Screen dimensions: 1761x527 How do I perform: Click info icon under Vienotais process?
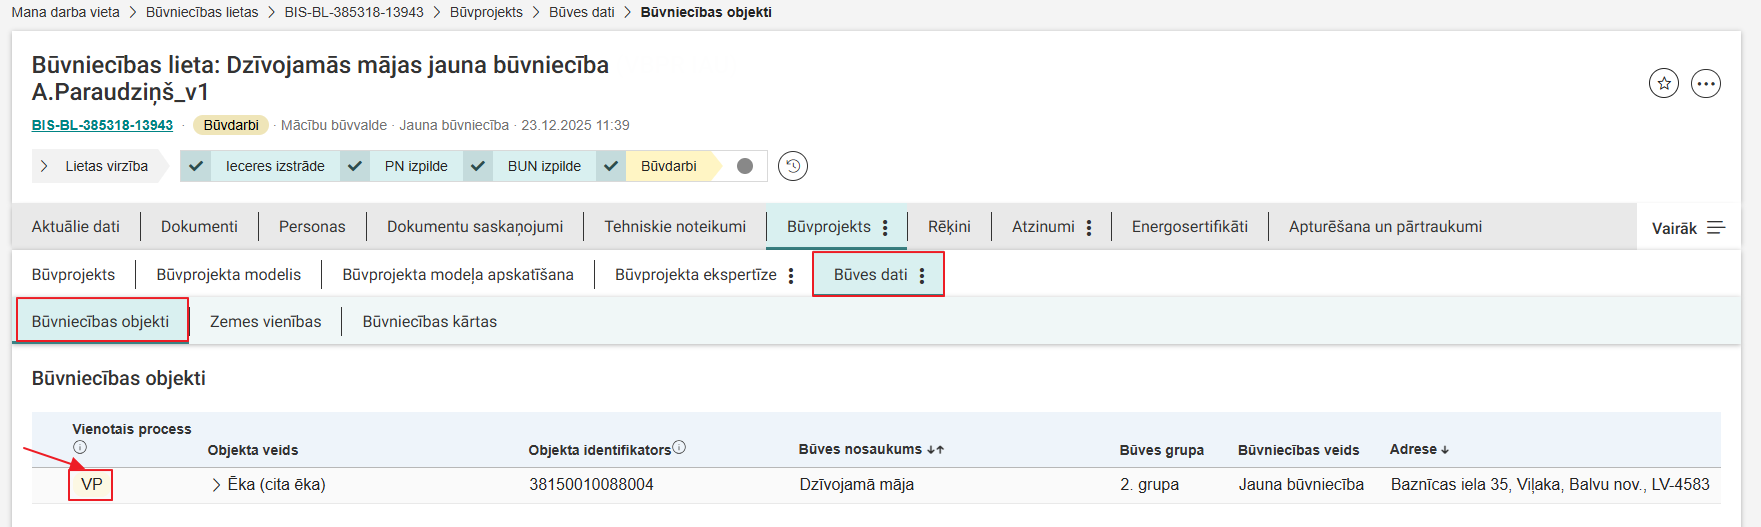80,448
